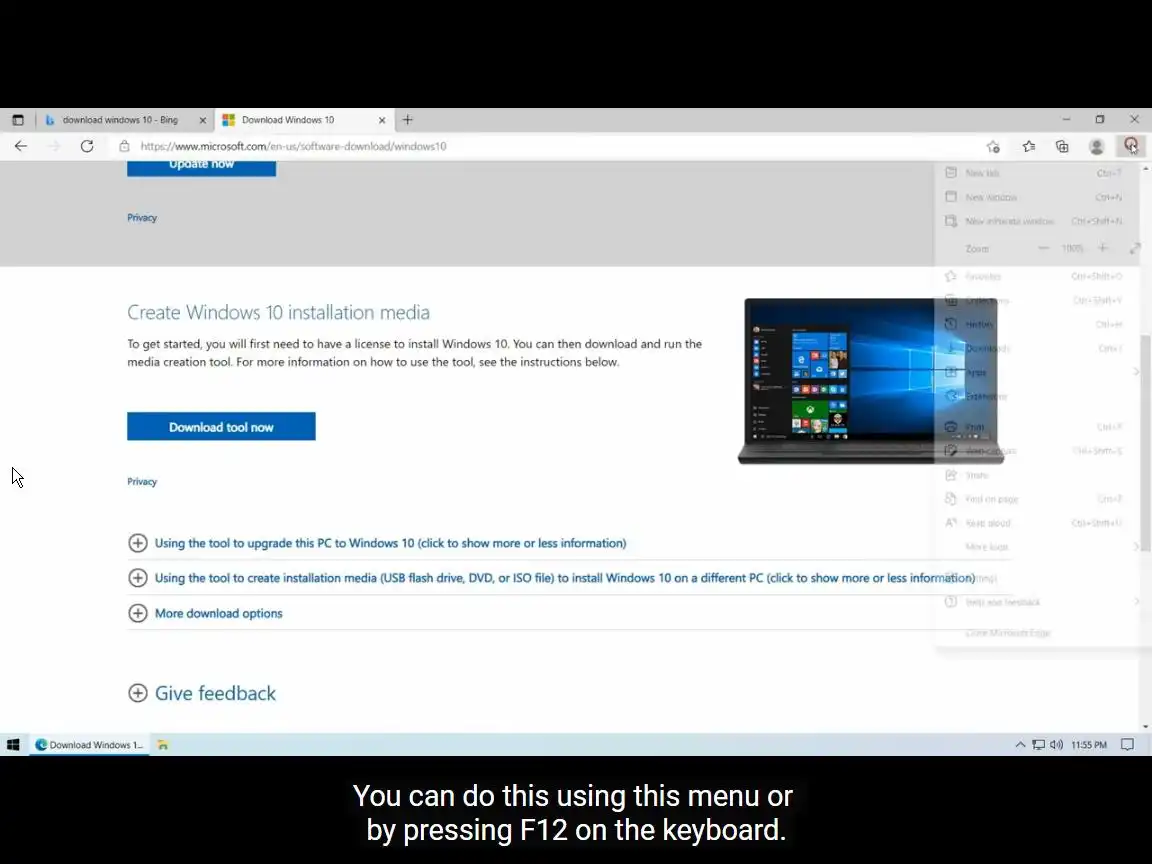
Task: Open the Favorites toolbar icon
Action: (x=1029, y=146)
